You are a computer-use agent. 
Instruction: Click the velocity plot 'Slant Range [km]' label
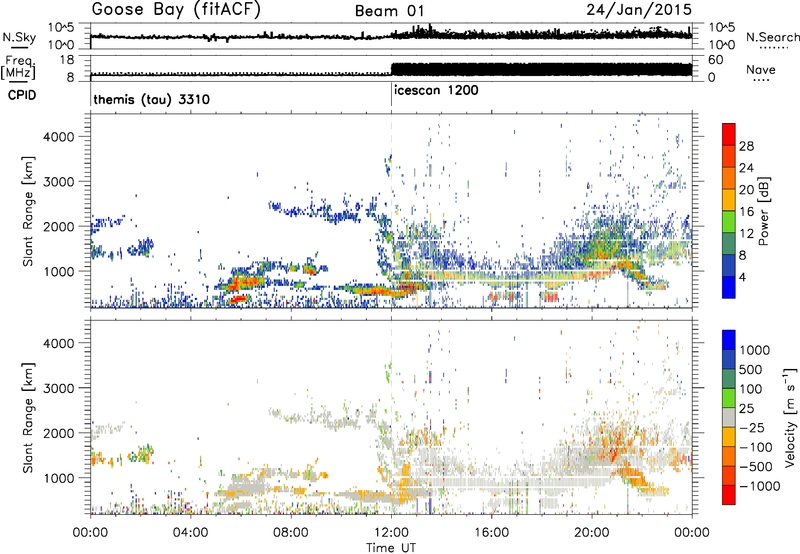28,417
